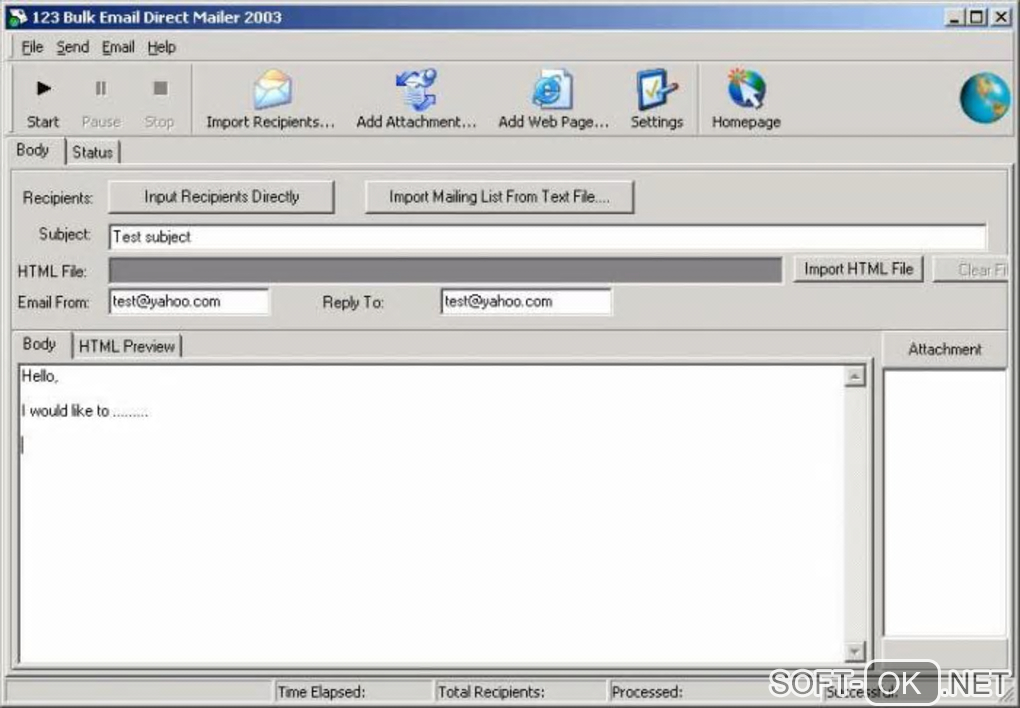Click the body scrollbar up arrow
Image resolution: width=1020 pixels, height=708 pixels.
point(855,376)
